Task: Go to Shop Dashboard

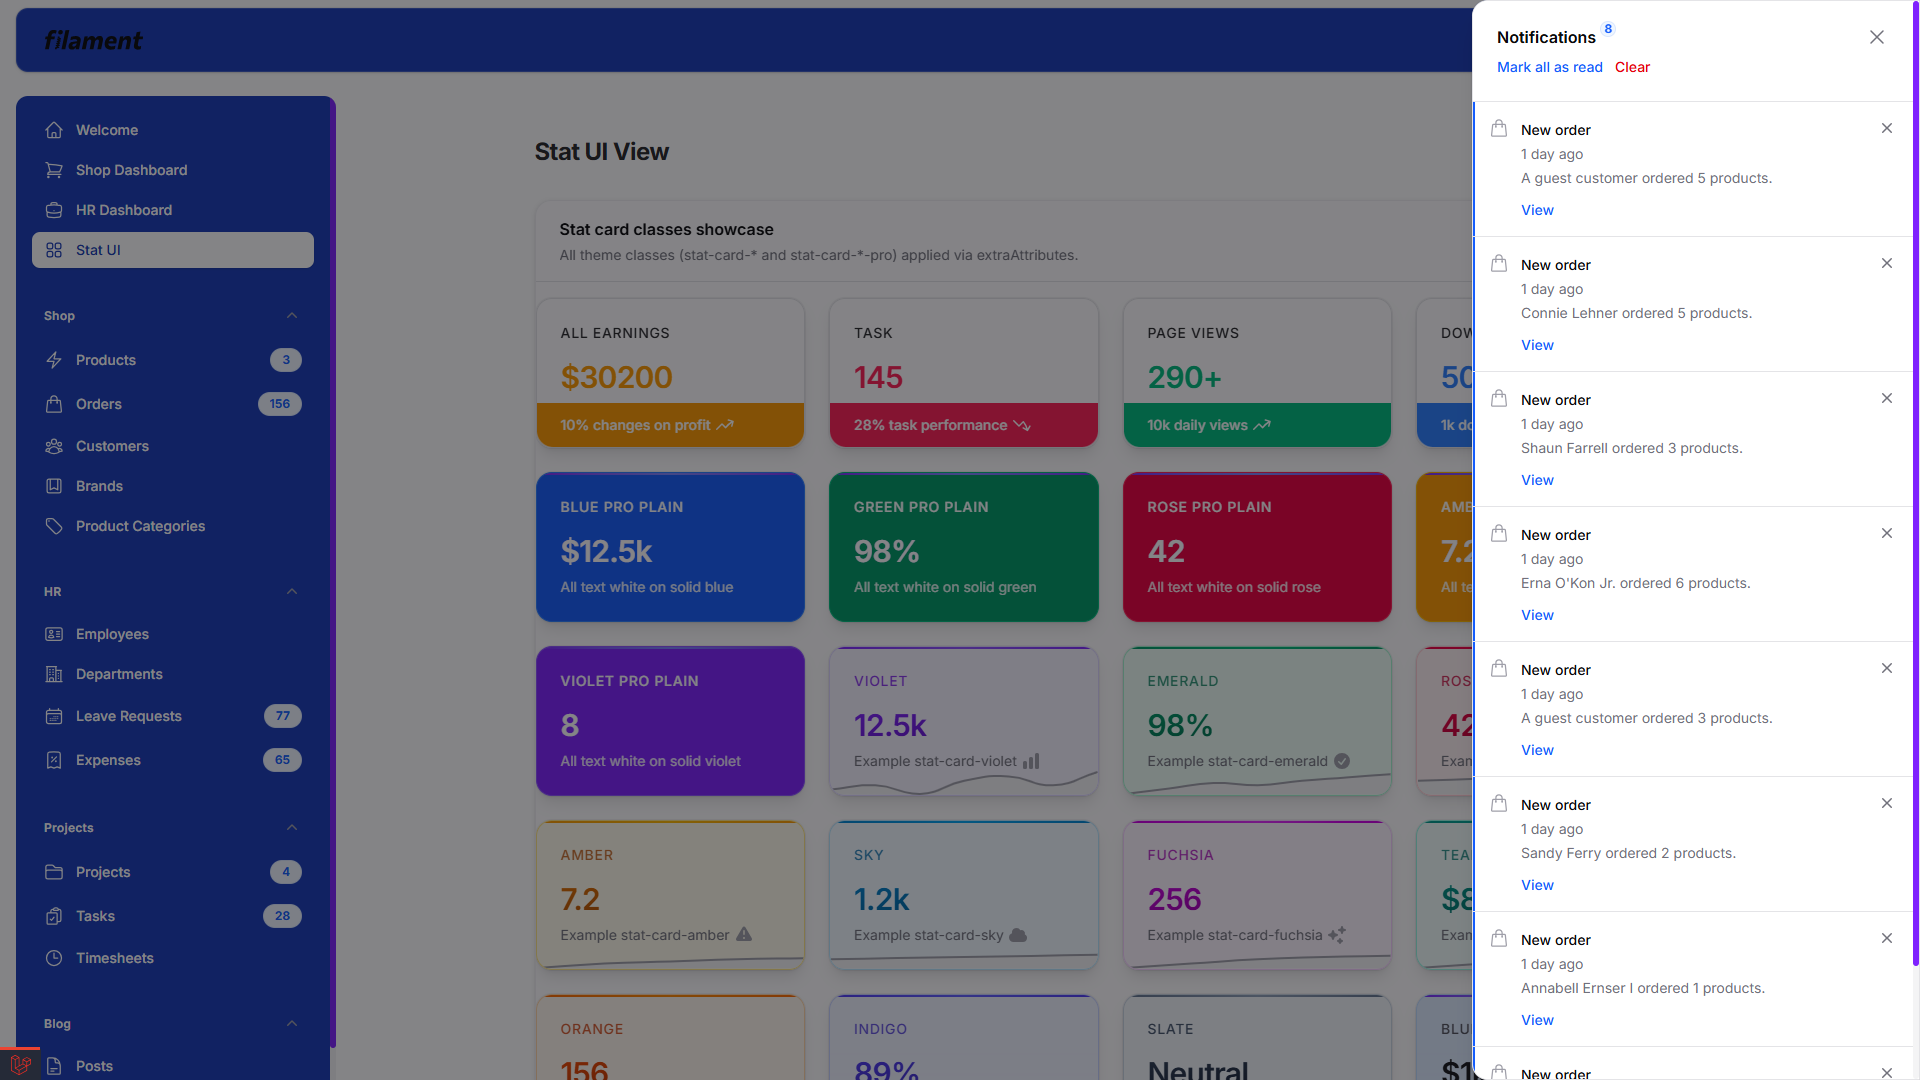Action: tap(172, 170)
